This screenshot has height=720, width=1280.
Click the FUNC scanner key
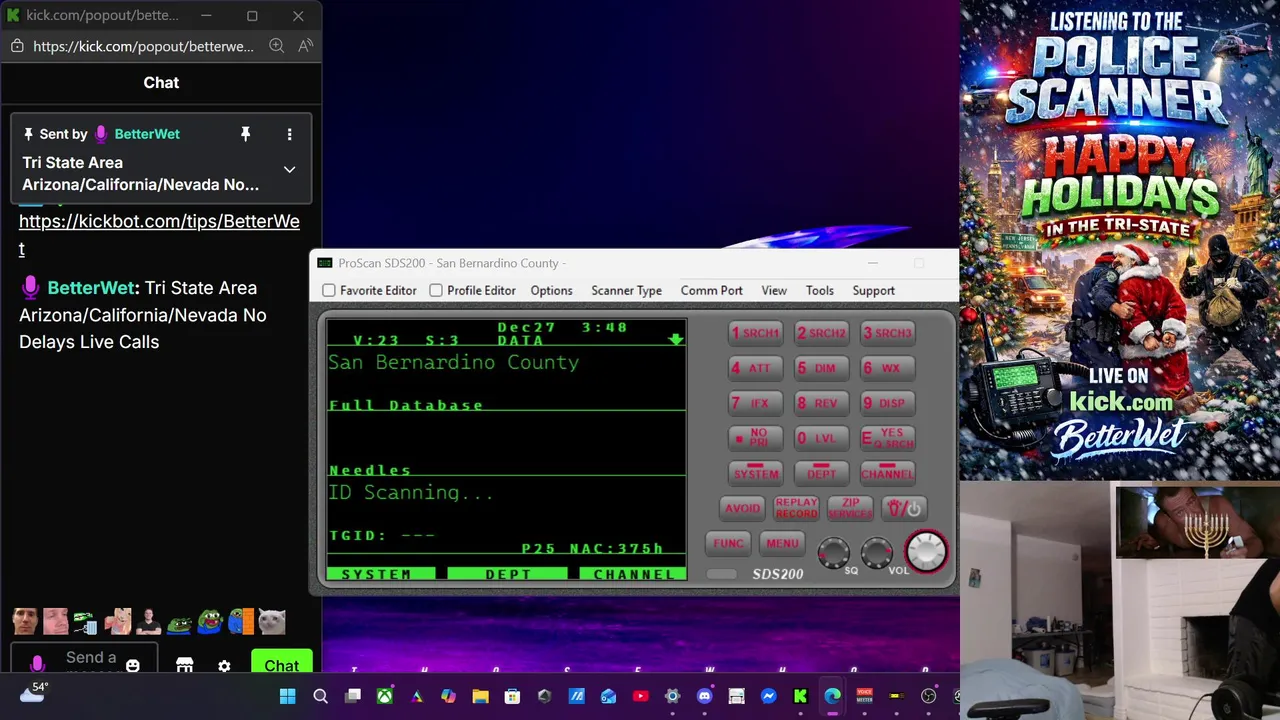pyautogui.click(x=728, y=543)
